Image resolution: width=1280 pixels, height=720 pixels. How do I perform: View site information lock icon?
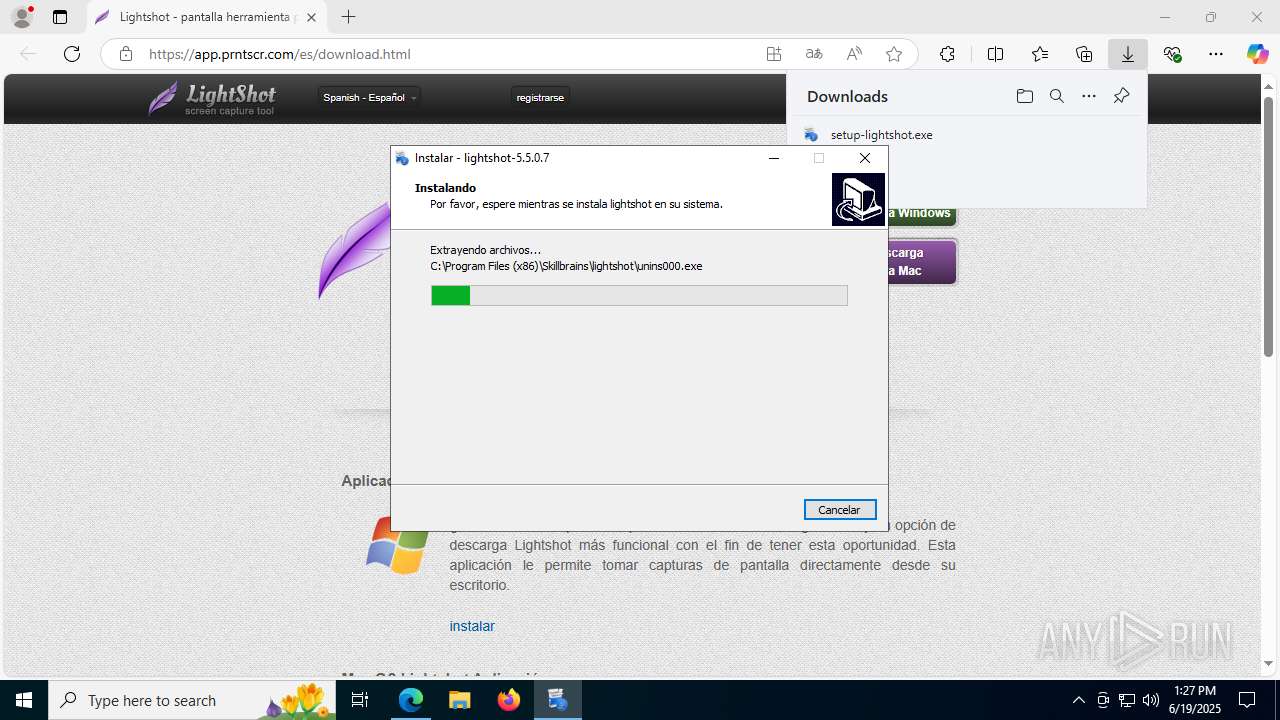tap(125, 54)
